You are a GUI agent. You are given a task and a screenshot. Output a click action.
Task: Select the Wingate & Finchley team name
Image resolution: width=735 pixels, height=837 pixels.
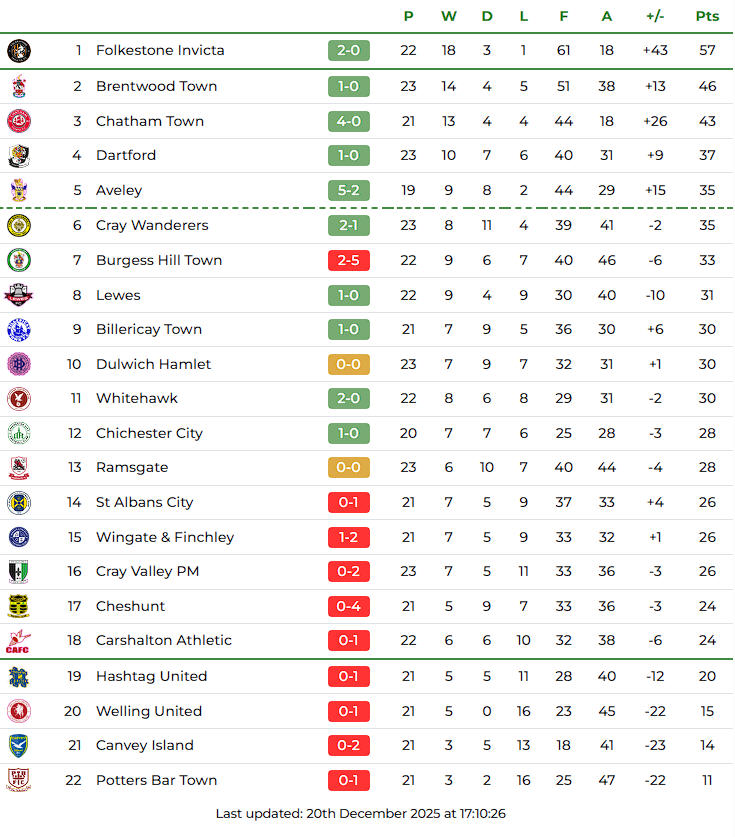click(x=165, y=537)
